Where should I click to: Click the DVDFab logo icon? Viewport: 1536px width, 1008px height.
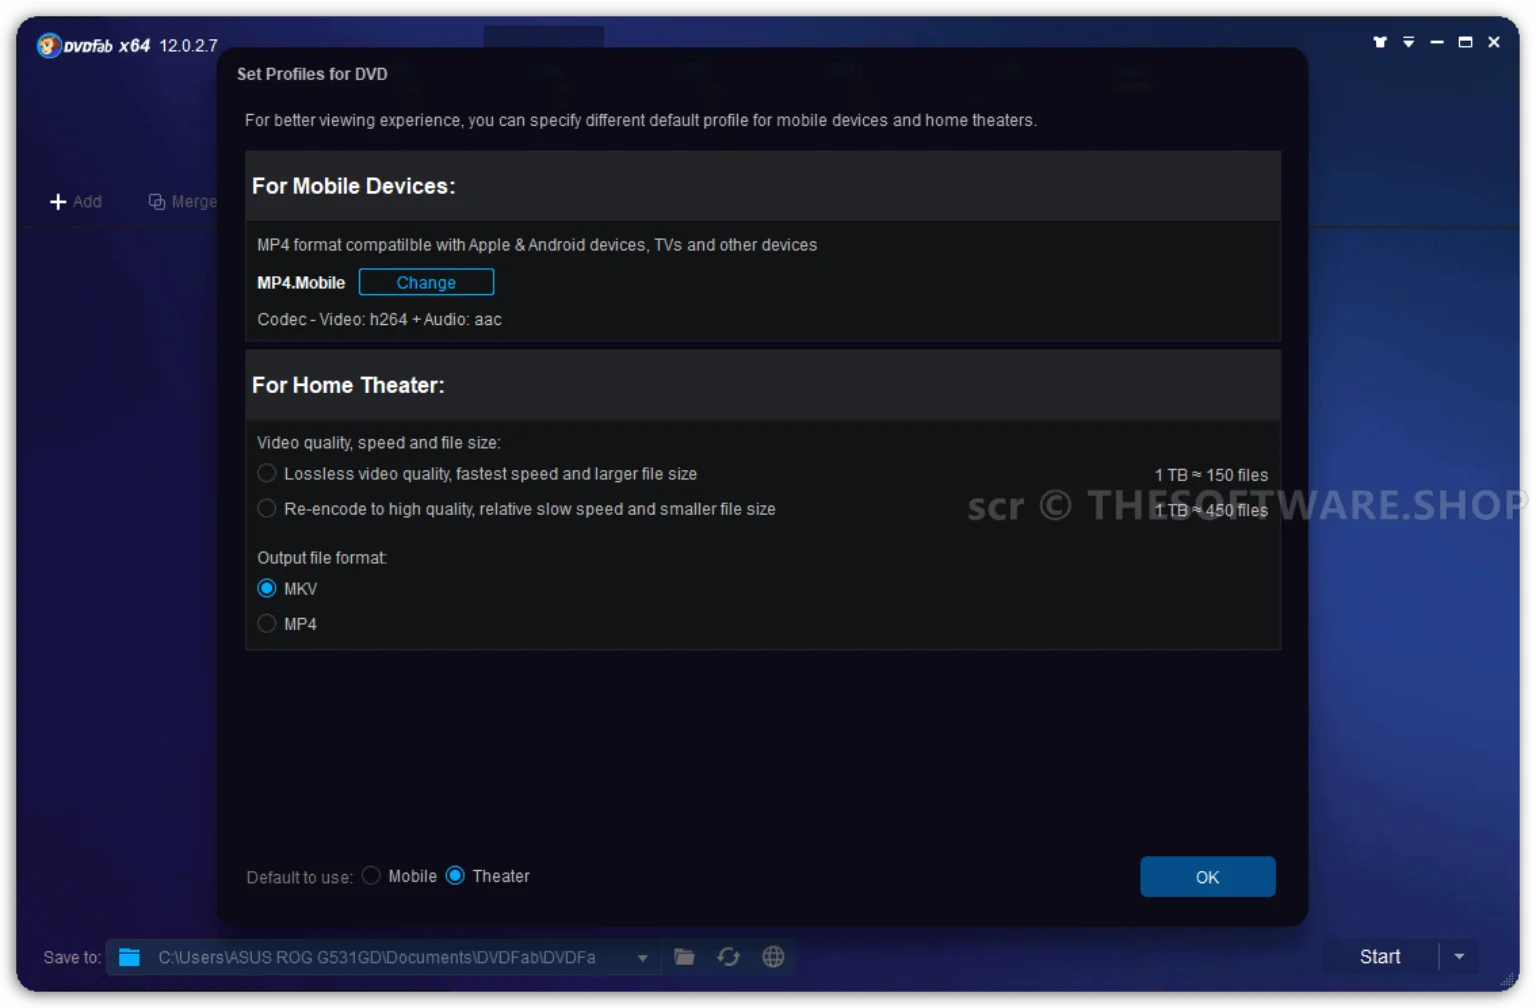[48, 46]
